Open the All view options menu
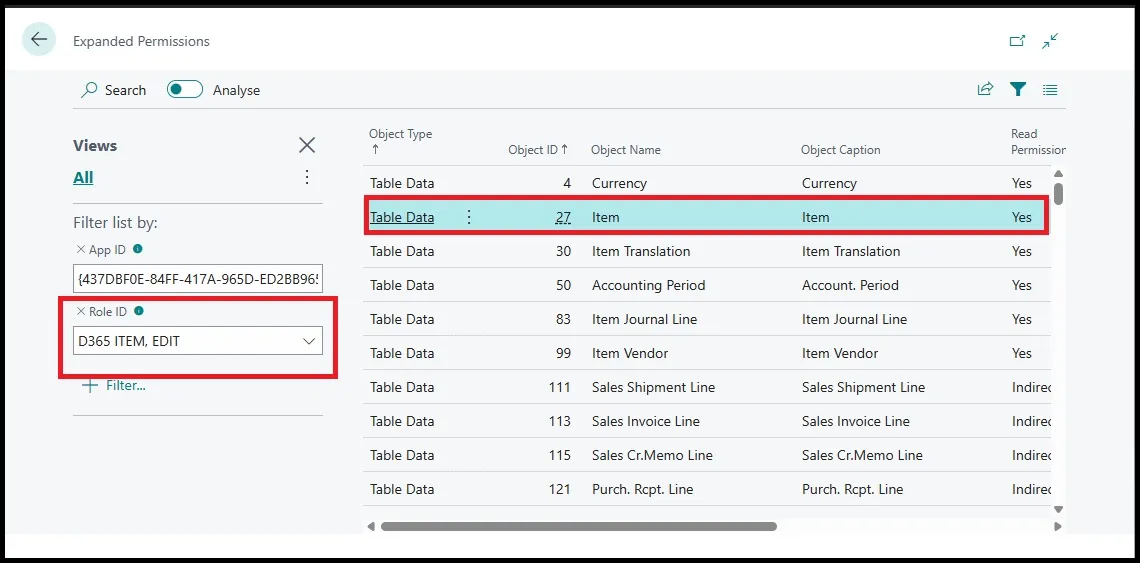This screenshot has width=1140, height=563. [308, 177]
